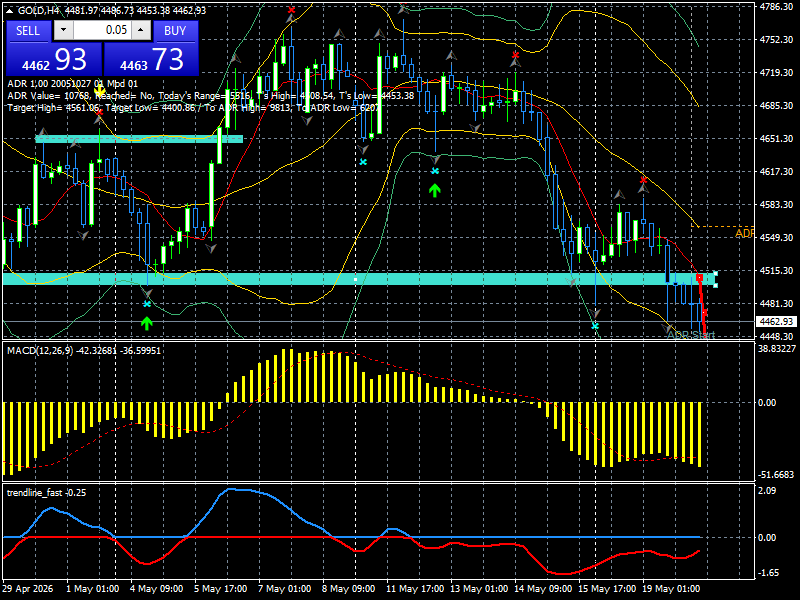This screenshot has height=600, width=800.
Task: Click trendline scale value -1.65
Action: point(769,573)
